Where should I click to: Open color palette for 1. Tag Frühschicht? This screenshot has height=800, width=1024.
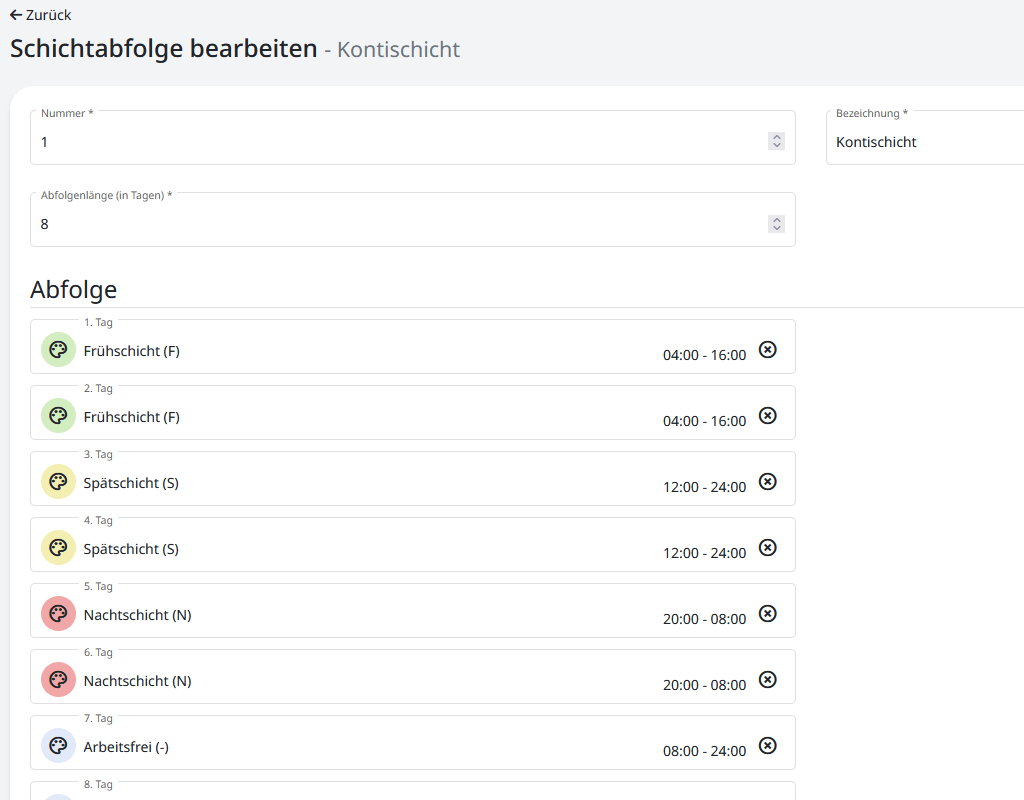pos(58,350)
